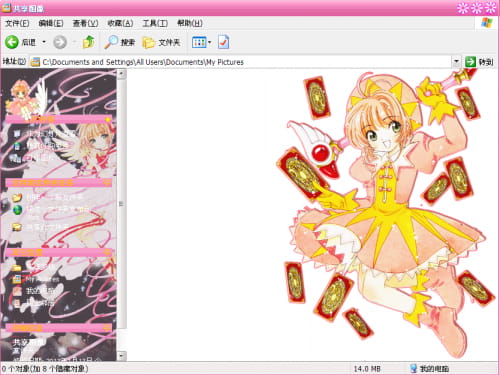Screen dimensions: 500x375
Task: Click the green globe publish-to-web icon
Action: click(17, 210)
